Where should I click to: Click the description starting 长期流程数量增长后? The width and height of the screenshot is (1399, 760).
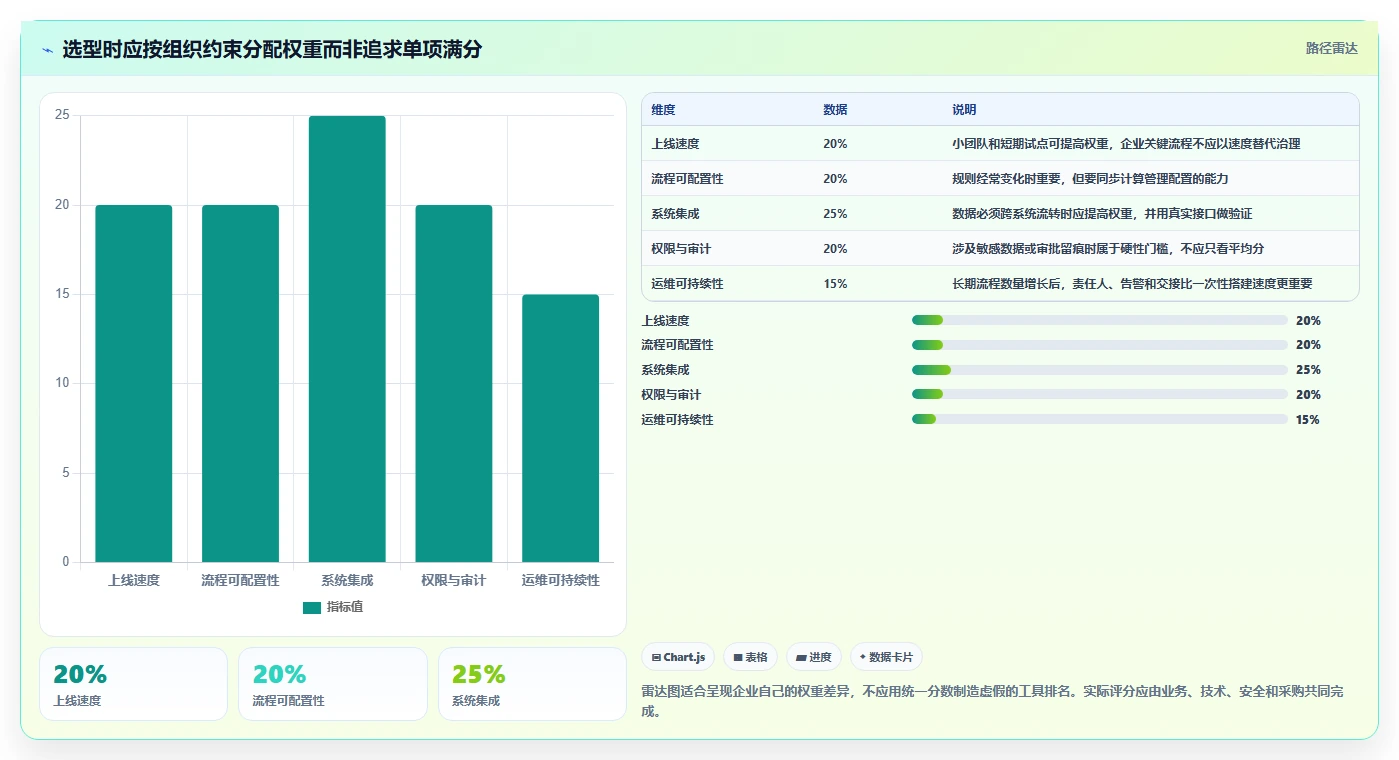click(x=1132, y=284)
